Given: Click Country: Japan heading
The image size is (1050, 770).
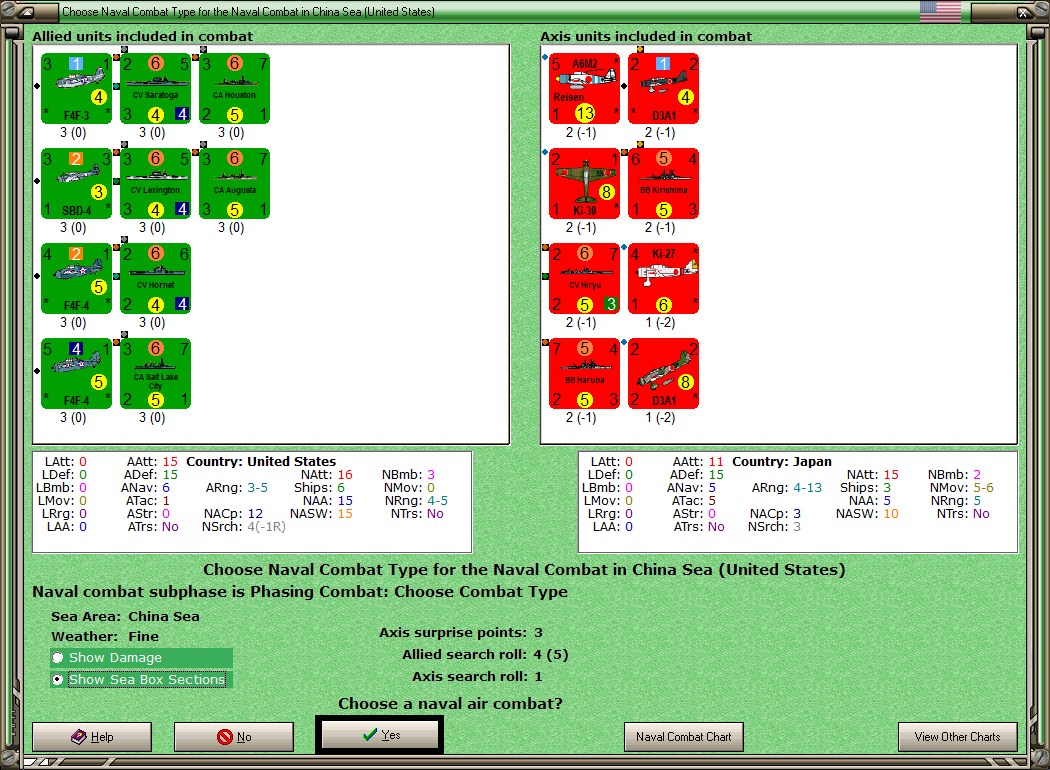Looking at the screenshot, I should tap(781, 461).
